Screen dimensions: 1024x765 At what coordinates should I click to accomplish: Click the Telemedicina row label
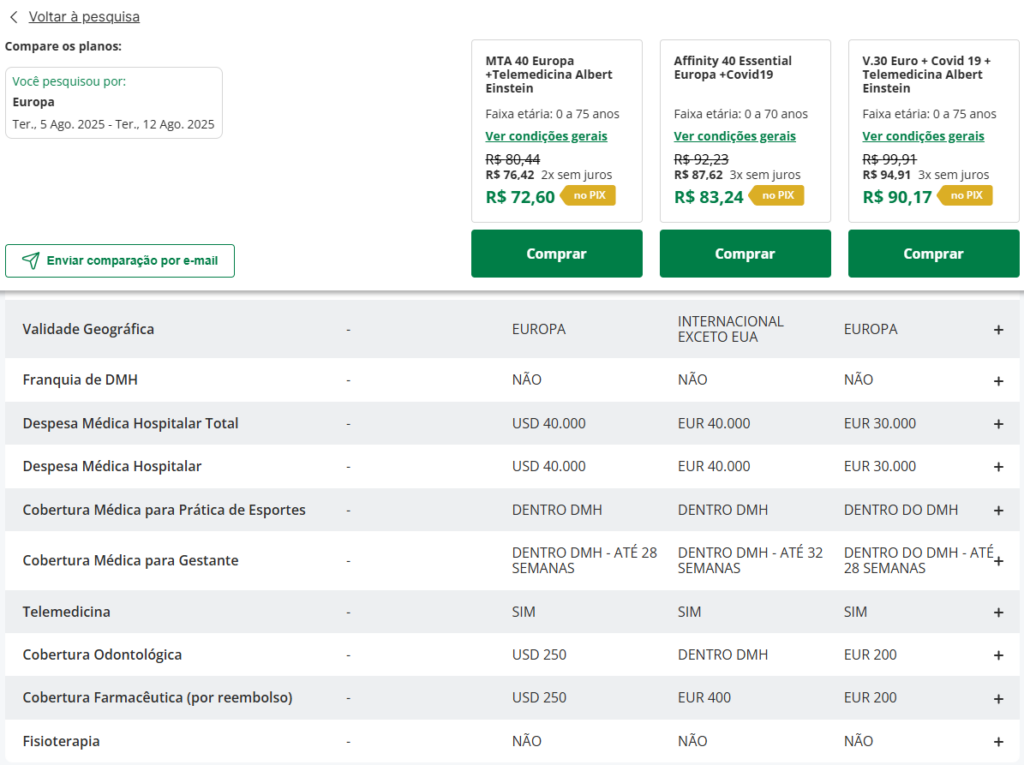click(66, 611)
